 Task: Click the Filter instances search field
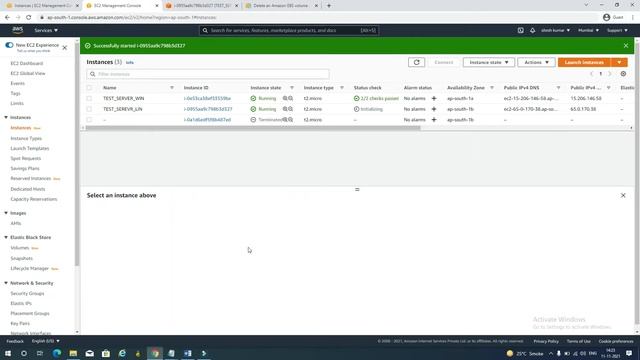pyautogui.click(x=208, y=74)
